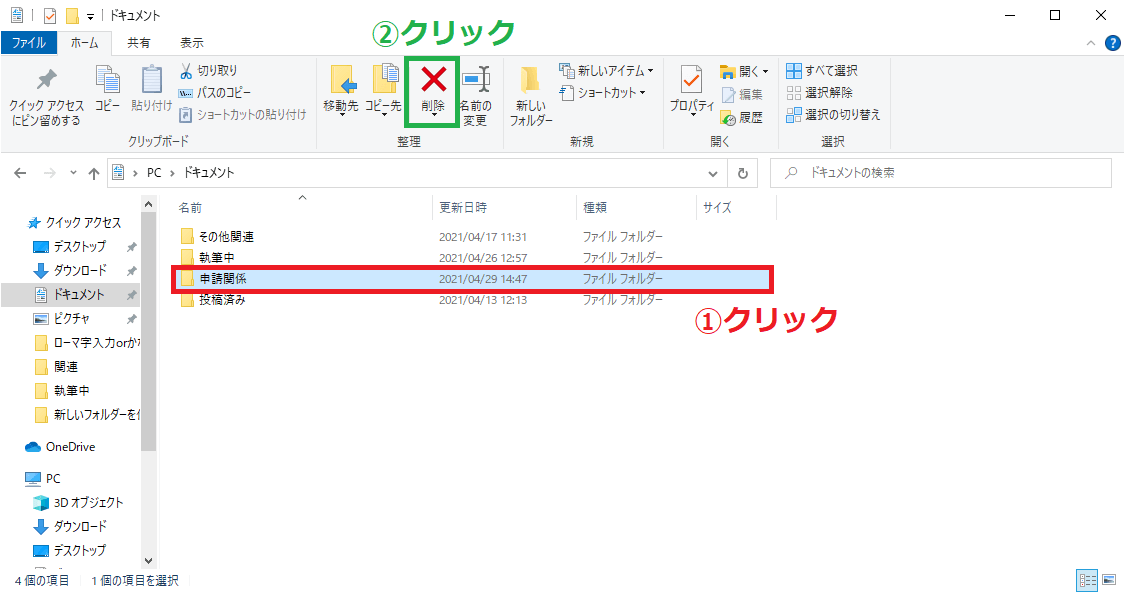Image resolution: width=1125 pixels, height=593 pixels.
Task: Open PC node in navigation pane
Action: [x=43, y=478]
